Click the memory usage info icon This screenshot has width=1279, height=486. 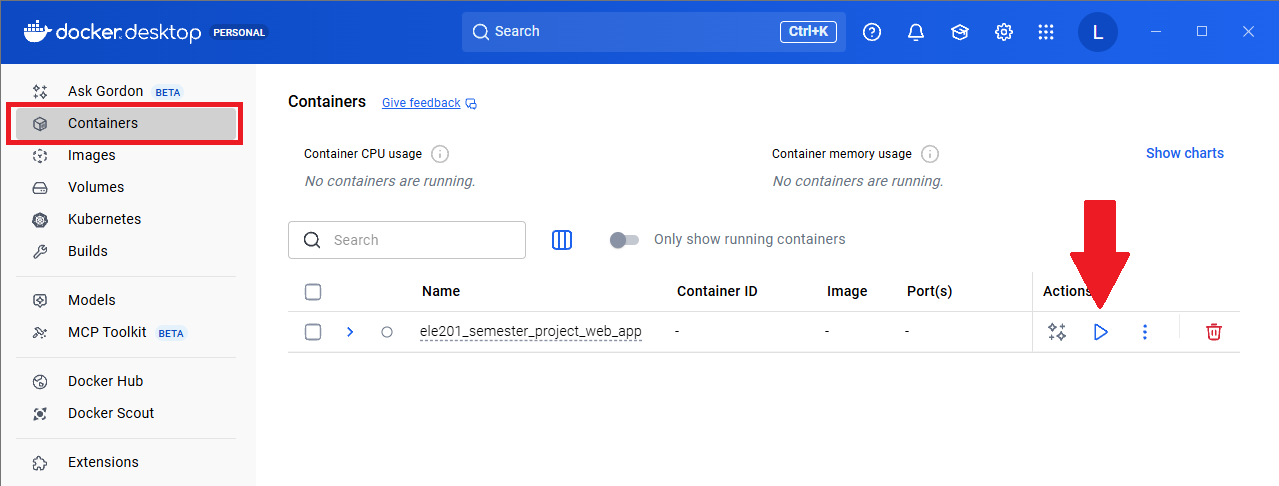click(x=929, y=154)
